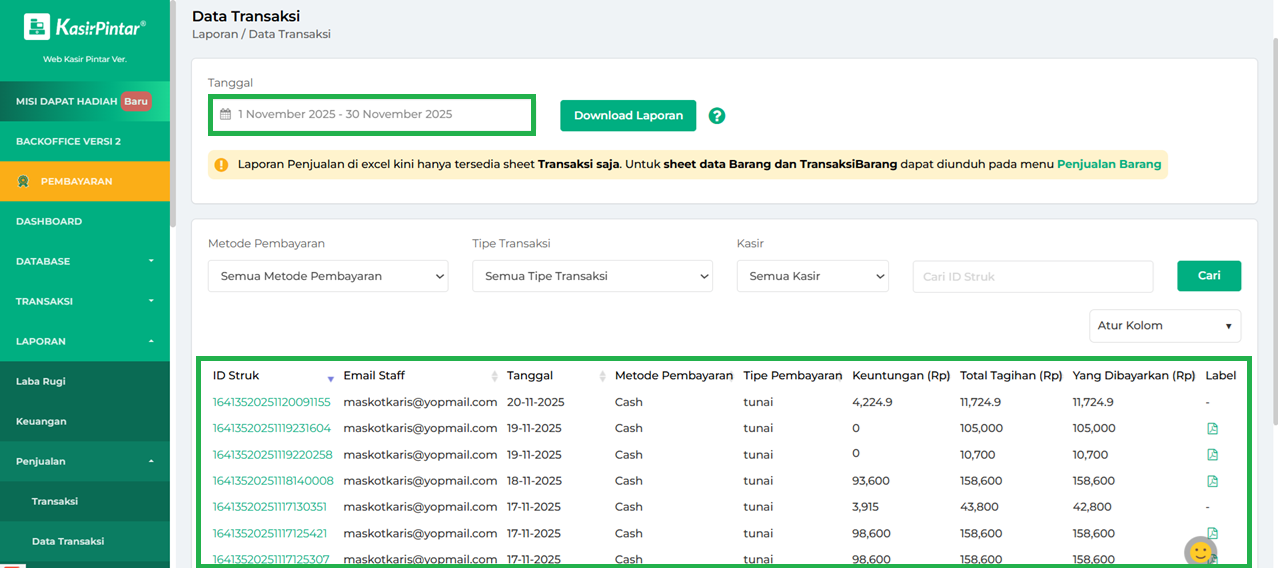Open the Atur Kolom column selector
Viewport: 1278px width, 568px height.
tap(1164, 326)
